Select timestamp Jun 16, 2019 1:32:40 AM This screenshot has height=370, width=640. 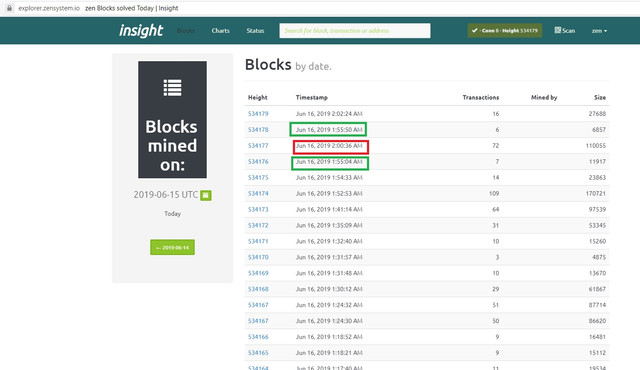[x=329, y=241]
